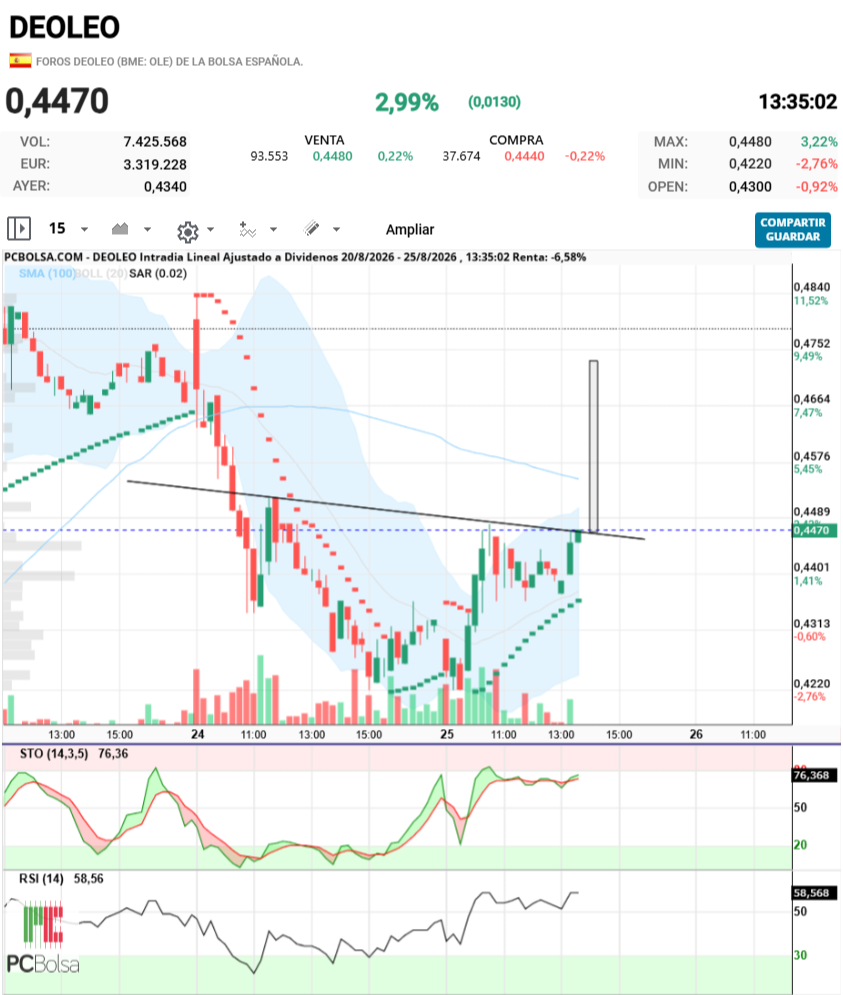Select the SMA (100) indicator label
Image resolution: width=843 pixels, height=995 pixels.
pyautogui.click(x=46, y=273)
